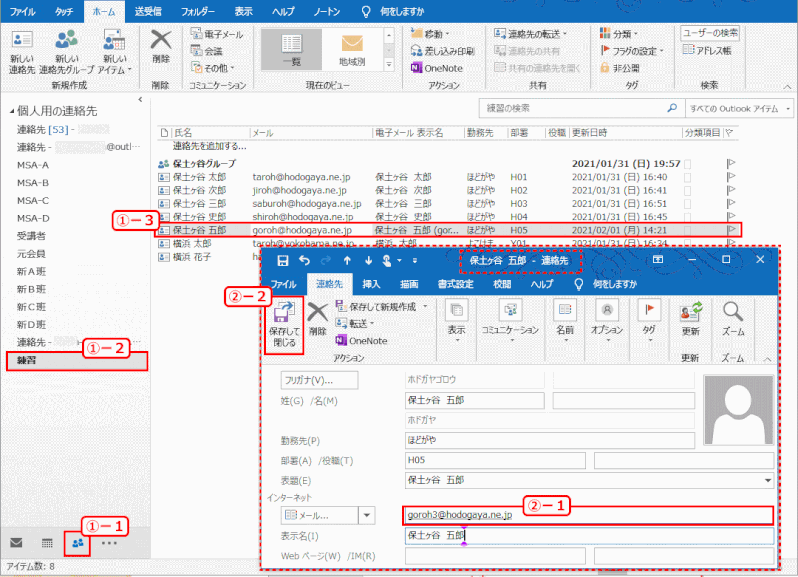Click the main window Delete (削除) X icon

(x=161, y=40)
